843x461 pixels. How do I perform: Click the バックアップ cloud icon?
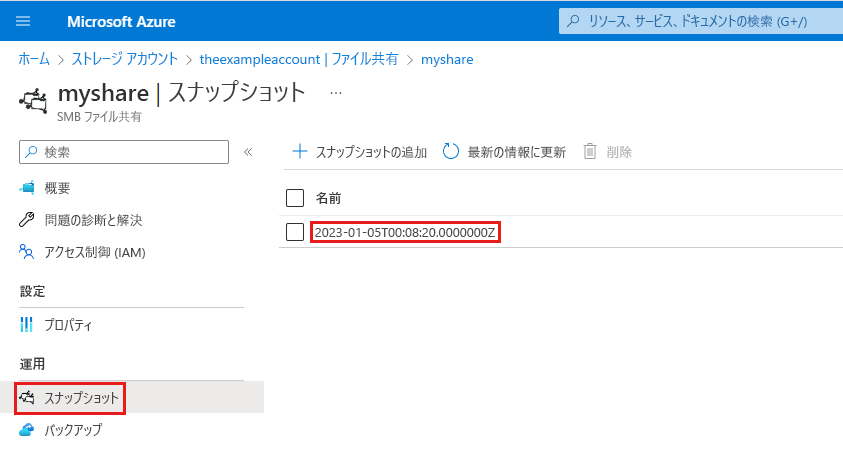click(27, 429)
